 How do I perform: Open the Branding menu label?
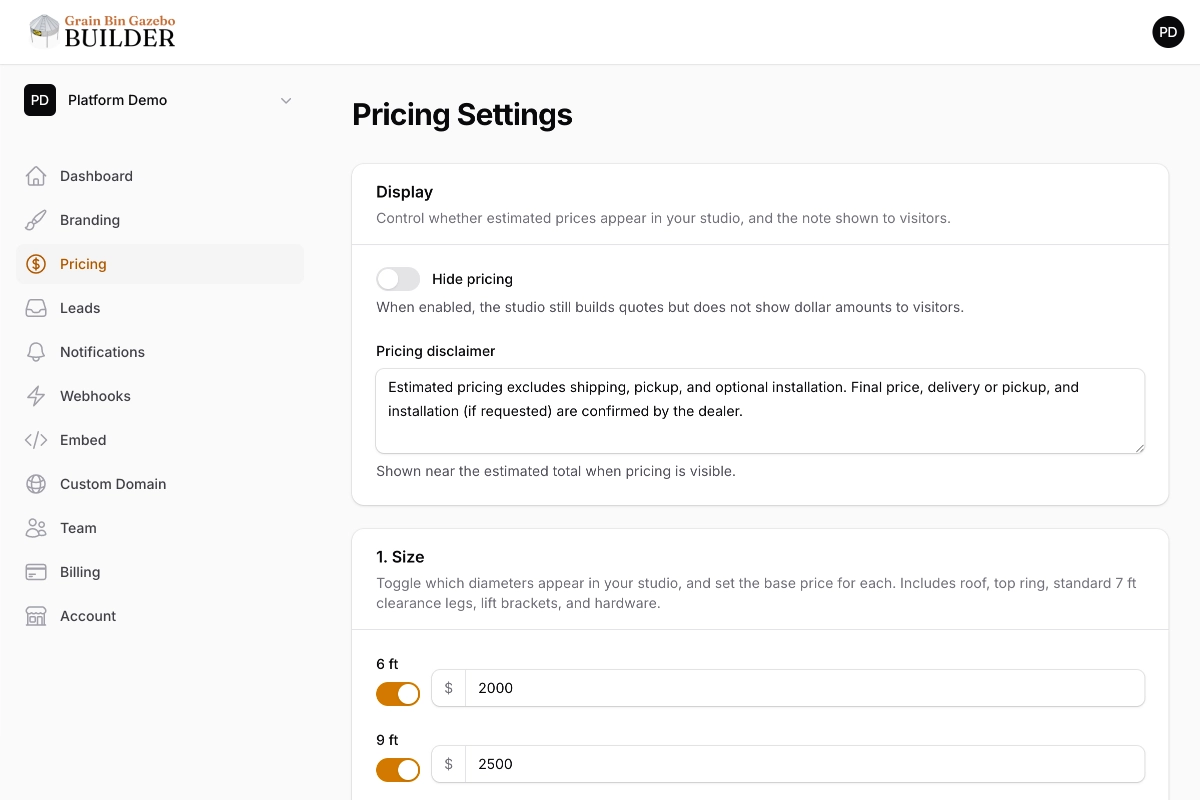coord(90,220)
